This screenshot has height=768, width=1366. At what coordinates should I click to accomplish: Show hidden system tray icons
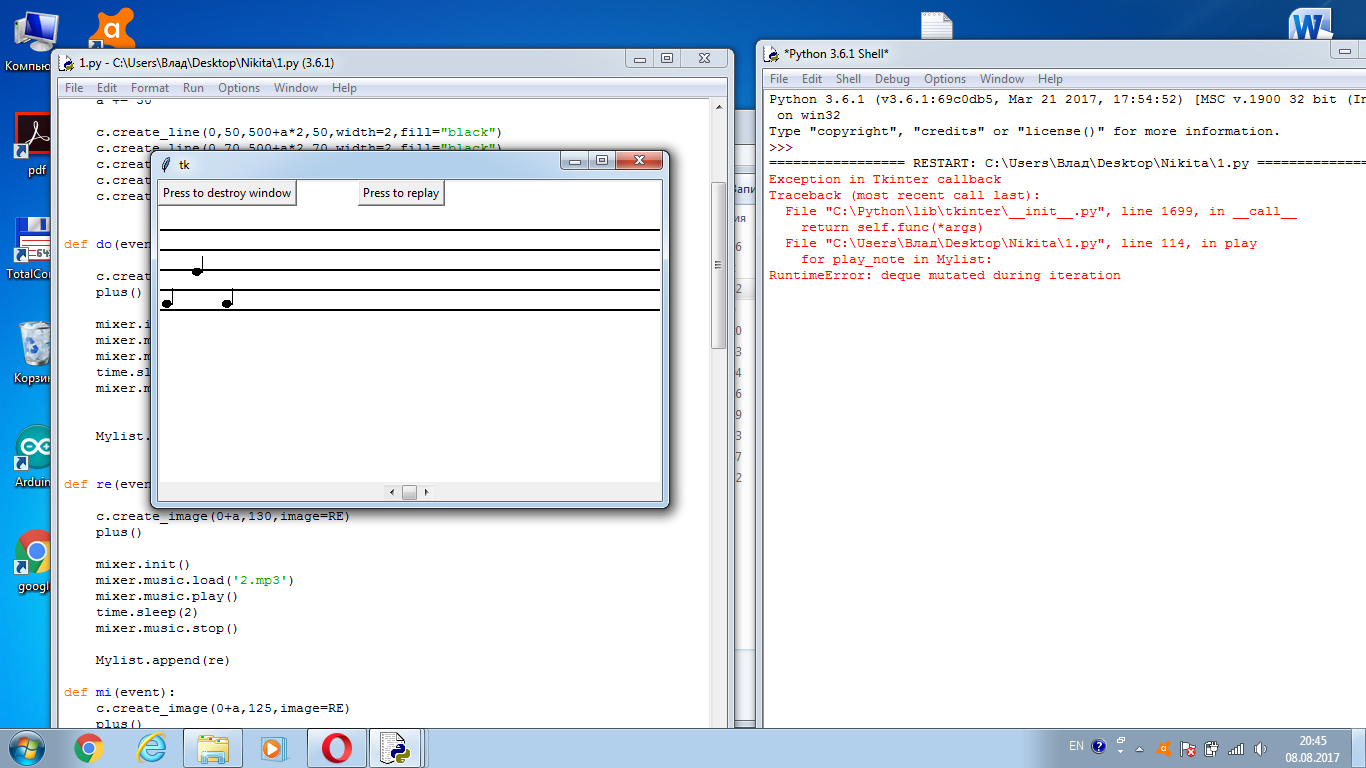click(x=1121, y=747)
